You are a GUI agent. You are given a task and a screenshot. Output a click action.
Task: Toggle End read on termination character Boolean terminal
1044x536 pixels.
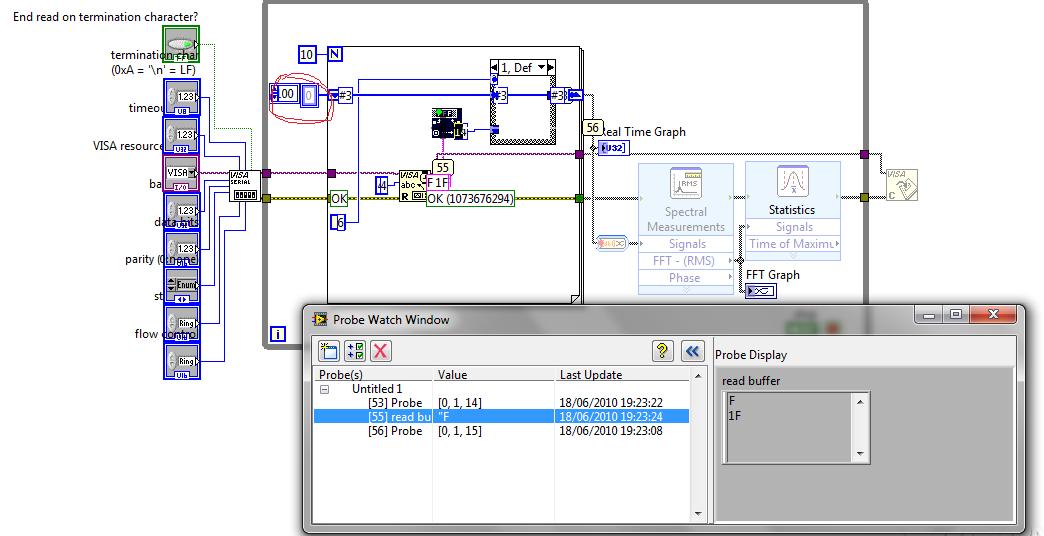181,44
